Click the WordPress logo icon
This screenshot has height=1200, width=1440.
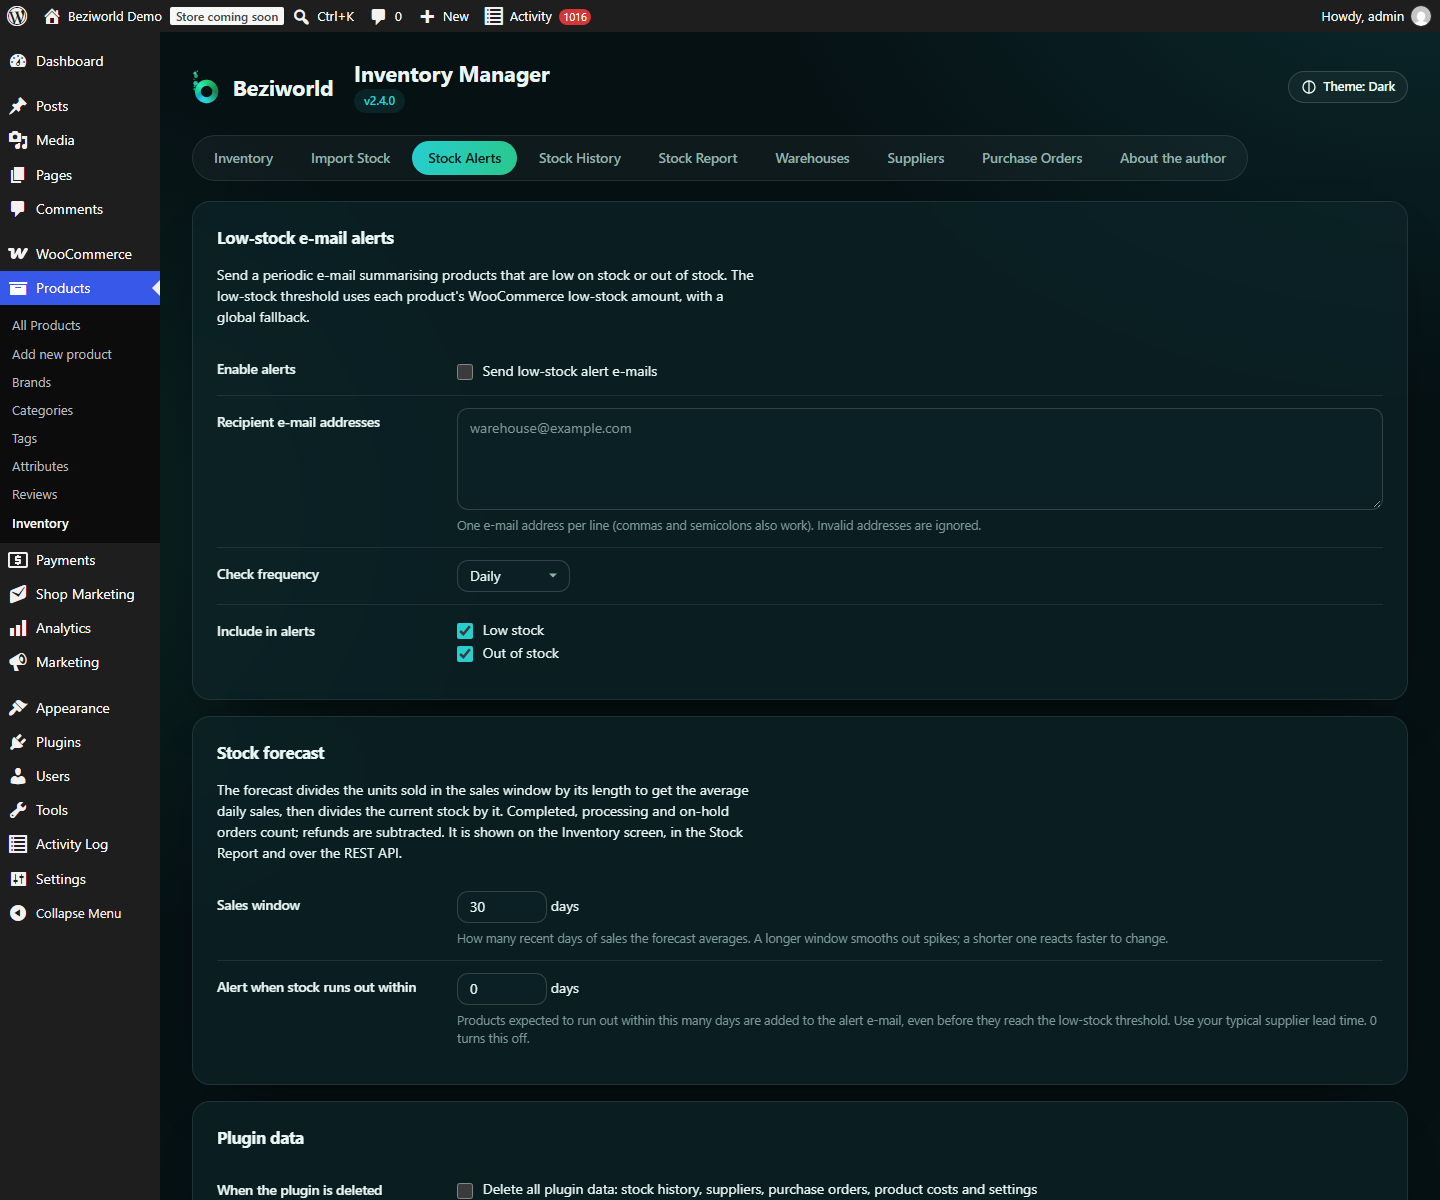coord(17,16)
